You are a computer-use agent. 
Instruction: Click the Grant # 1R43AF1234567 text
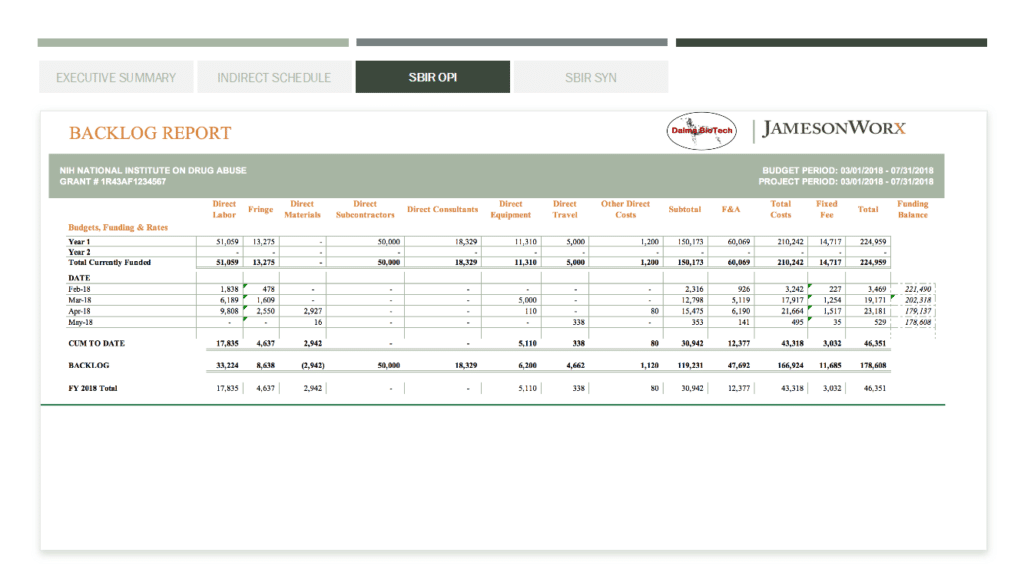pos(113,182)
